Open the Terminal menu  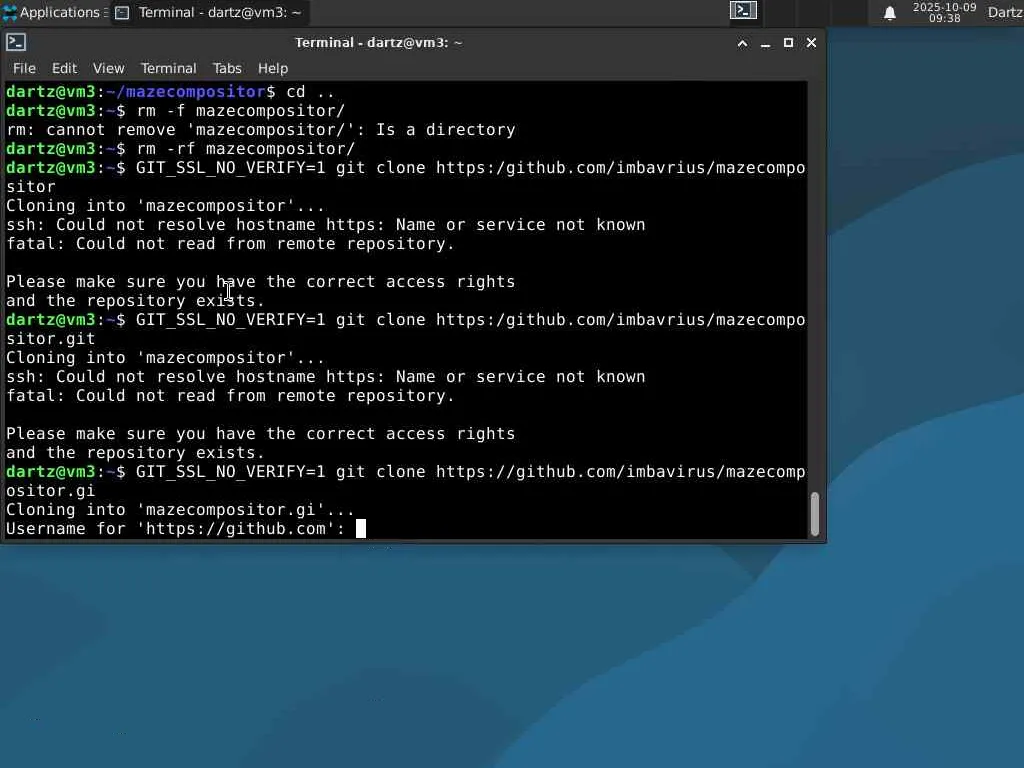pyautogui.click(x=168, y=68)
